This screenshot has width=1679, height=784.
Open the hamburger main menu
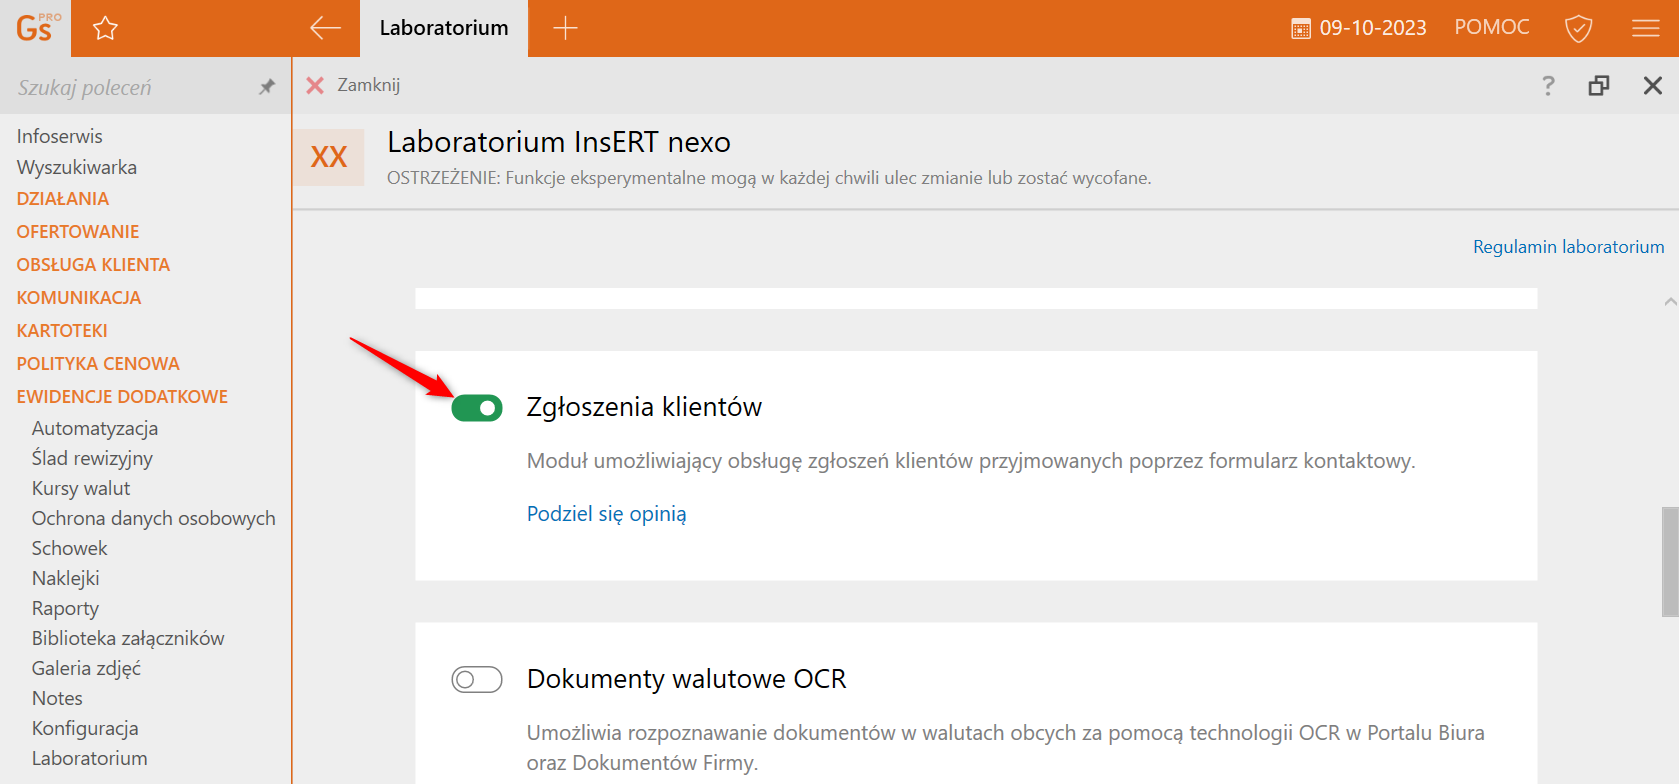[1645, 28]
